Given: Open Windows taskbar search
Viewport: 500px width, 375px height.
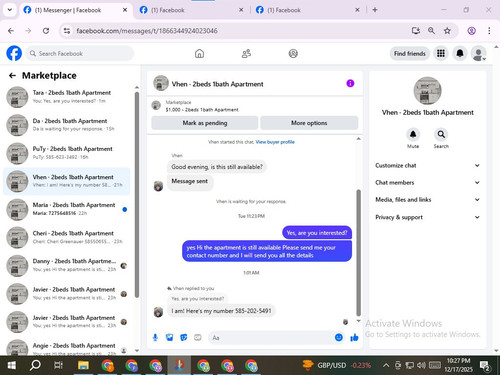Looking at the screenshot, I should point(35,365).
